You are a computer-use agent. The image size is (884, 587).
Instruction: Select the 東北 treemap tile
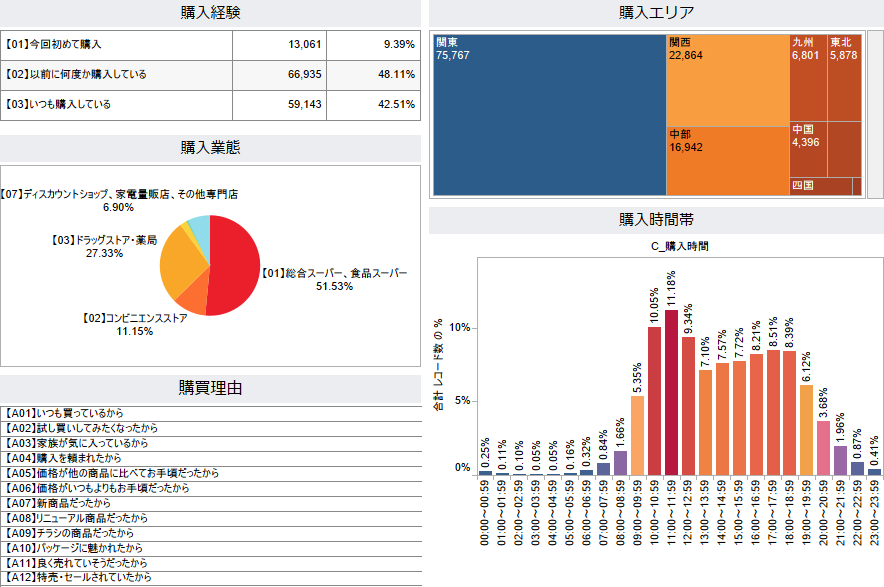[x=845, y=78]
